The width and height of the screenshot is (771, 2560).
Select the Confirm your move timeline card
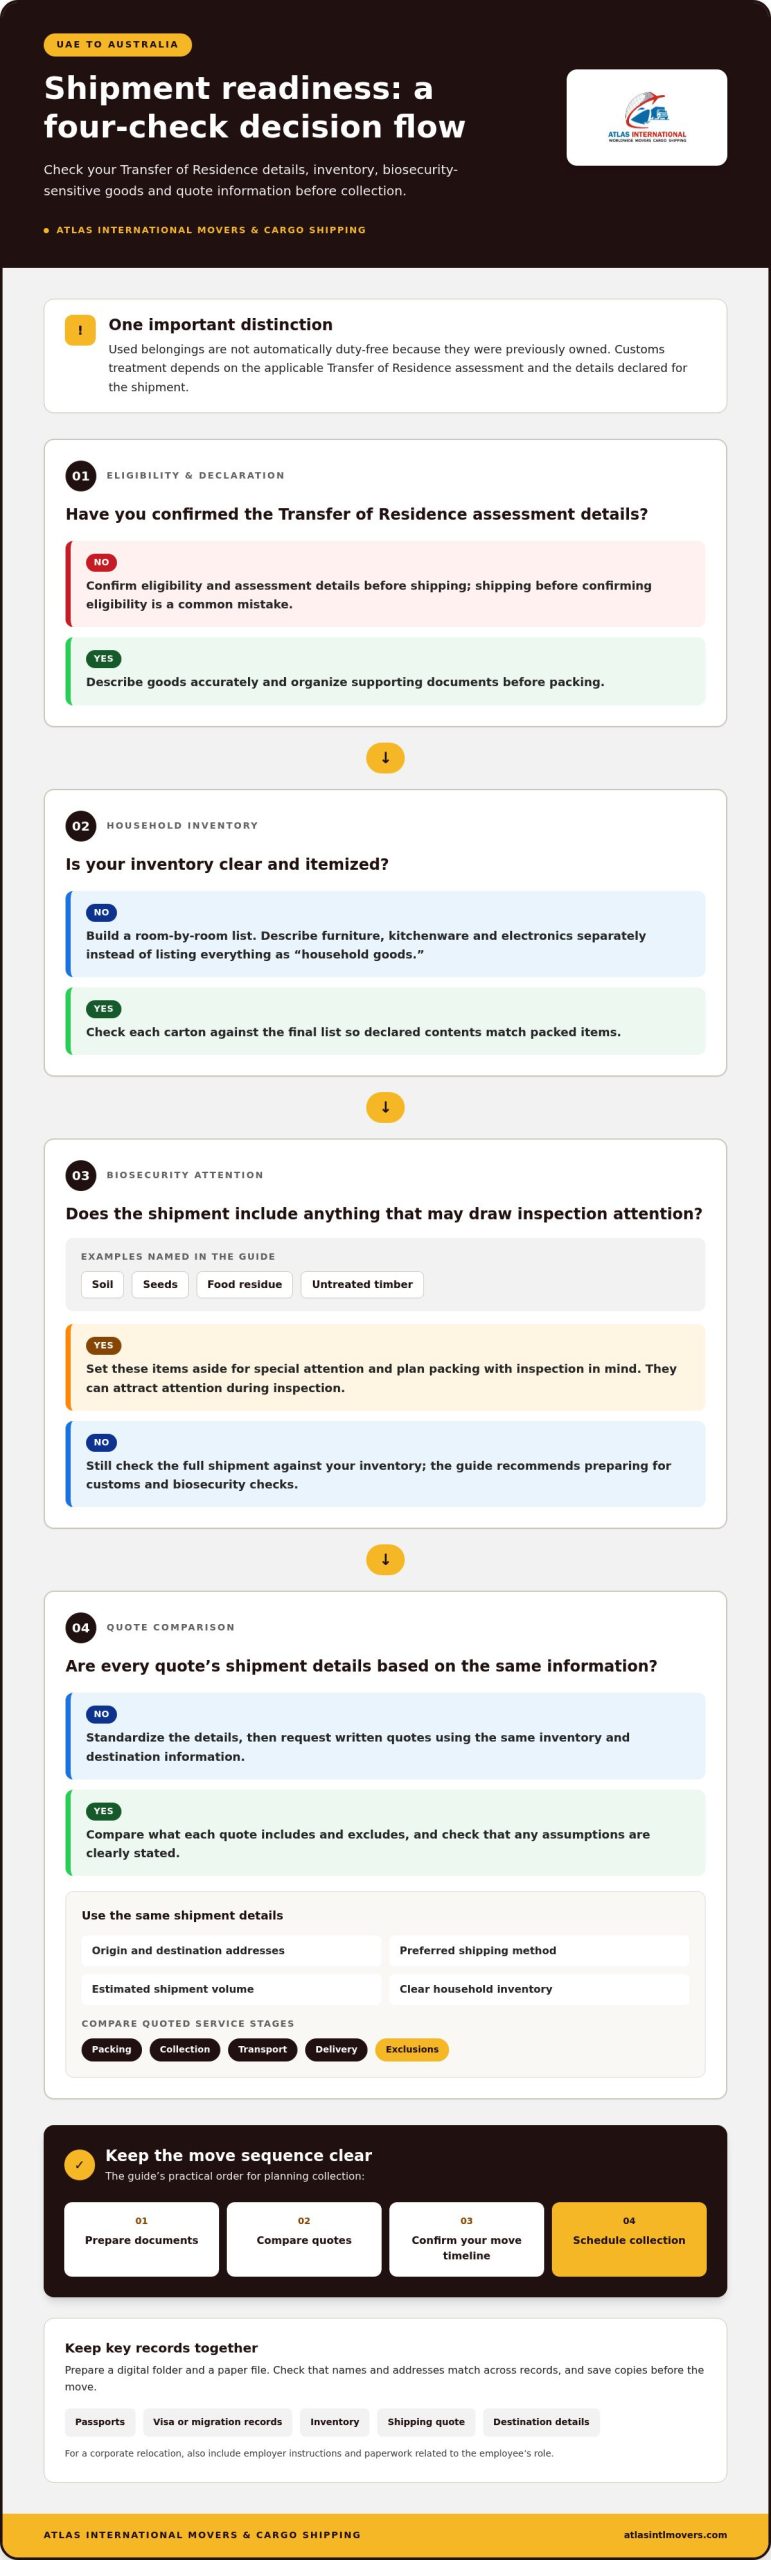(x=466, y=2239)
